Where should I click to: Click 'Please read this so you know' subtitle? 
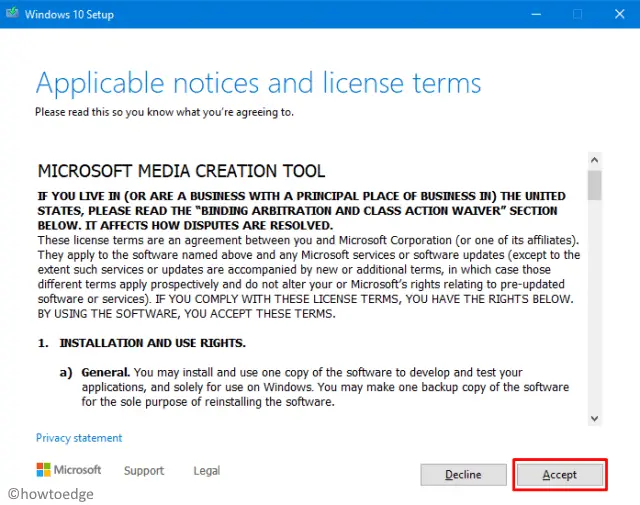[164, 112]
